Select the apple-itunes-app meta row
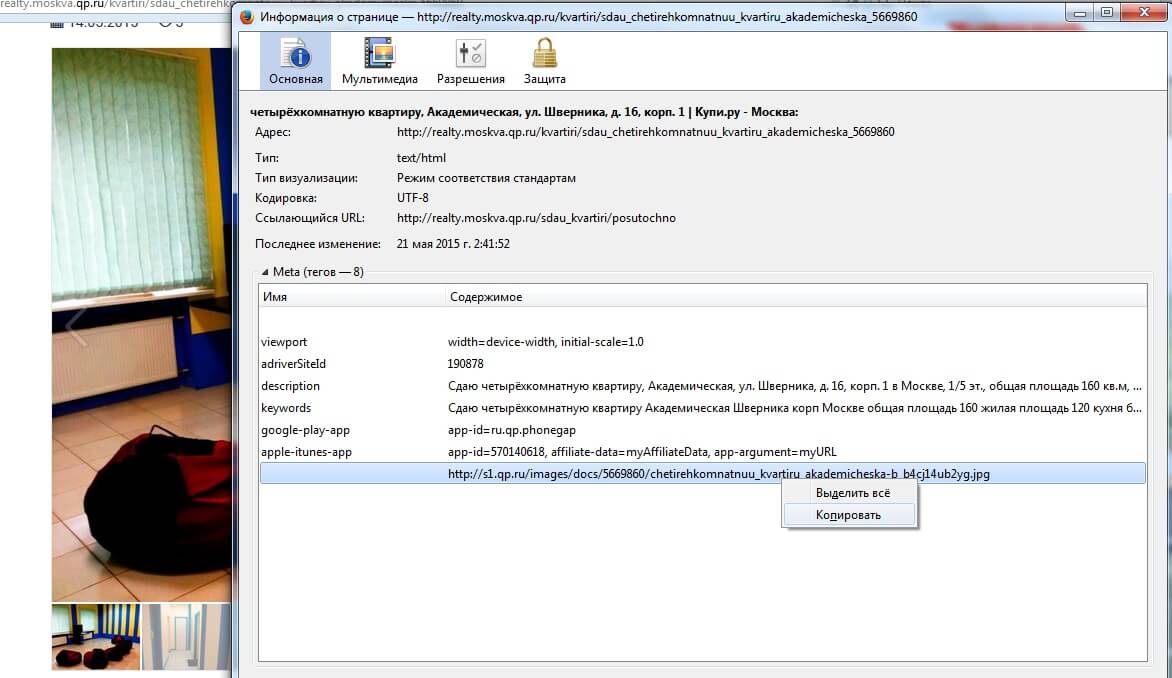 pyautogui.click(x=703, y=452)
